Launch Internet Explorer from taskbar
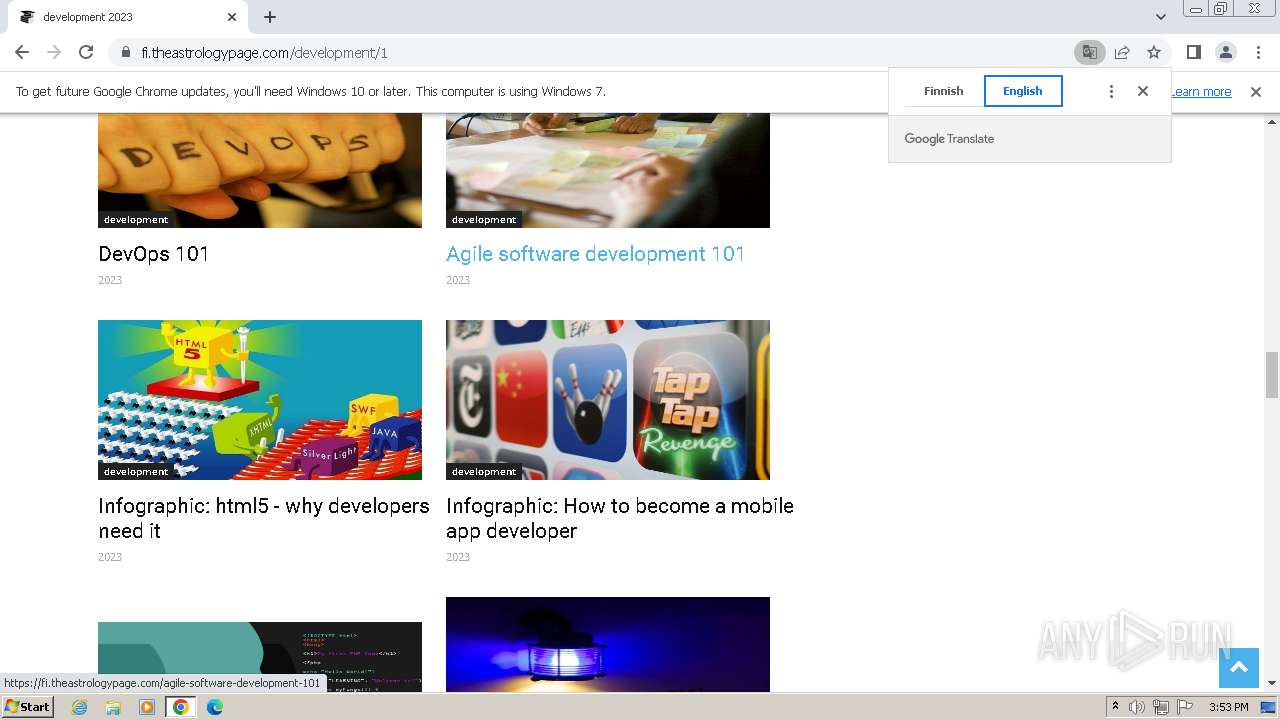Screen dimensions: 1280x720 click(x=79, y=707)
